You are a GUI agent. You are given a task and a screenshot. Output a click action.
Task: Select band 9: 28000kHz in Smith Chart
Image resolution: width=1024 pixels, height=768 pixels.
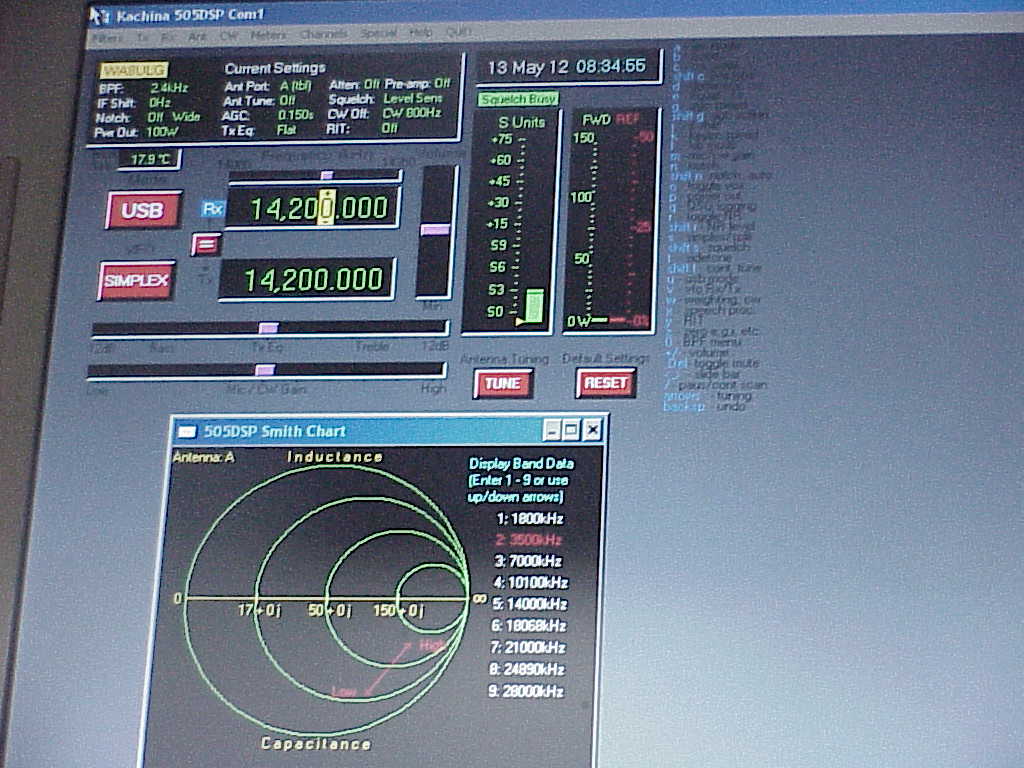coord(526,691)
